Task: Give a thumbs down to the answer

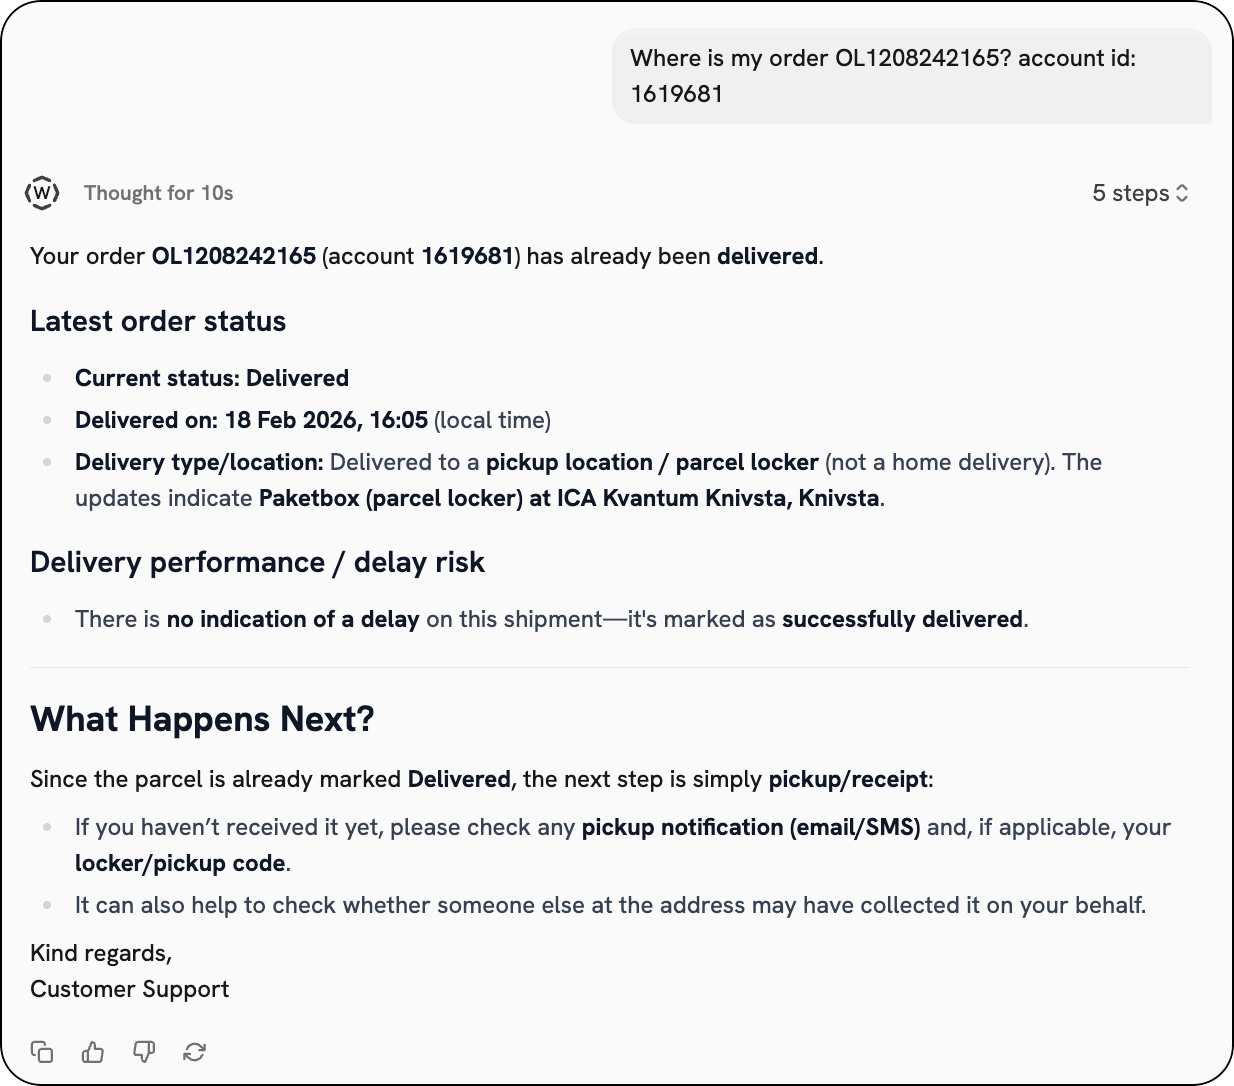Action: pyautogui.click(x=145, y=1052)
